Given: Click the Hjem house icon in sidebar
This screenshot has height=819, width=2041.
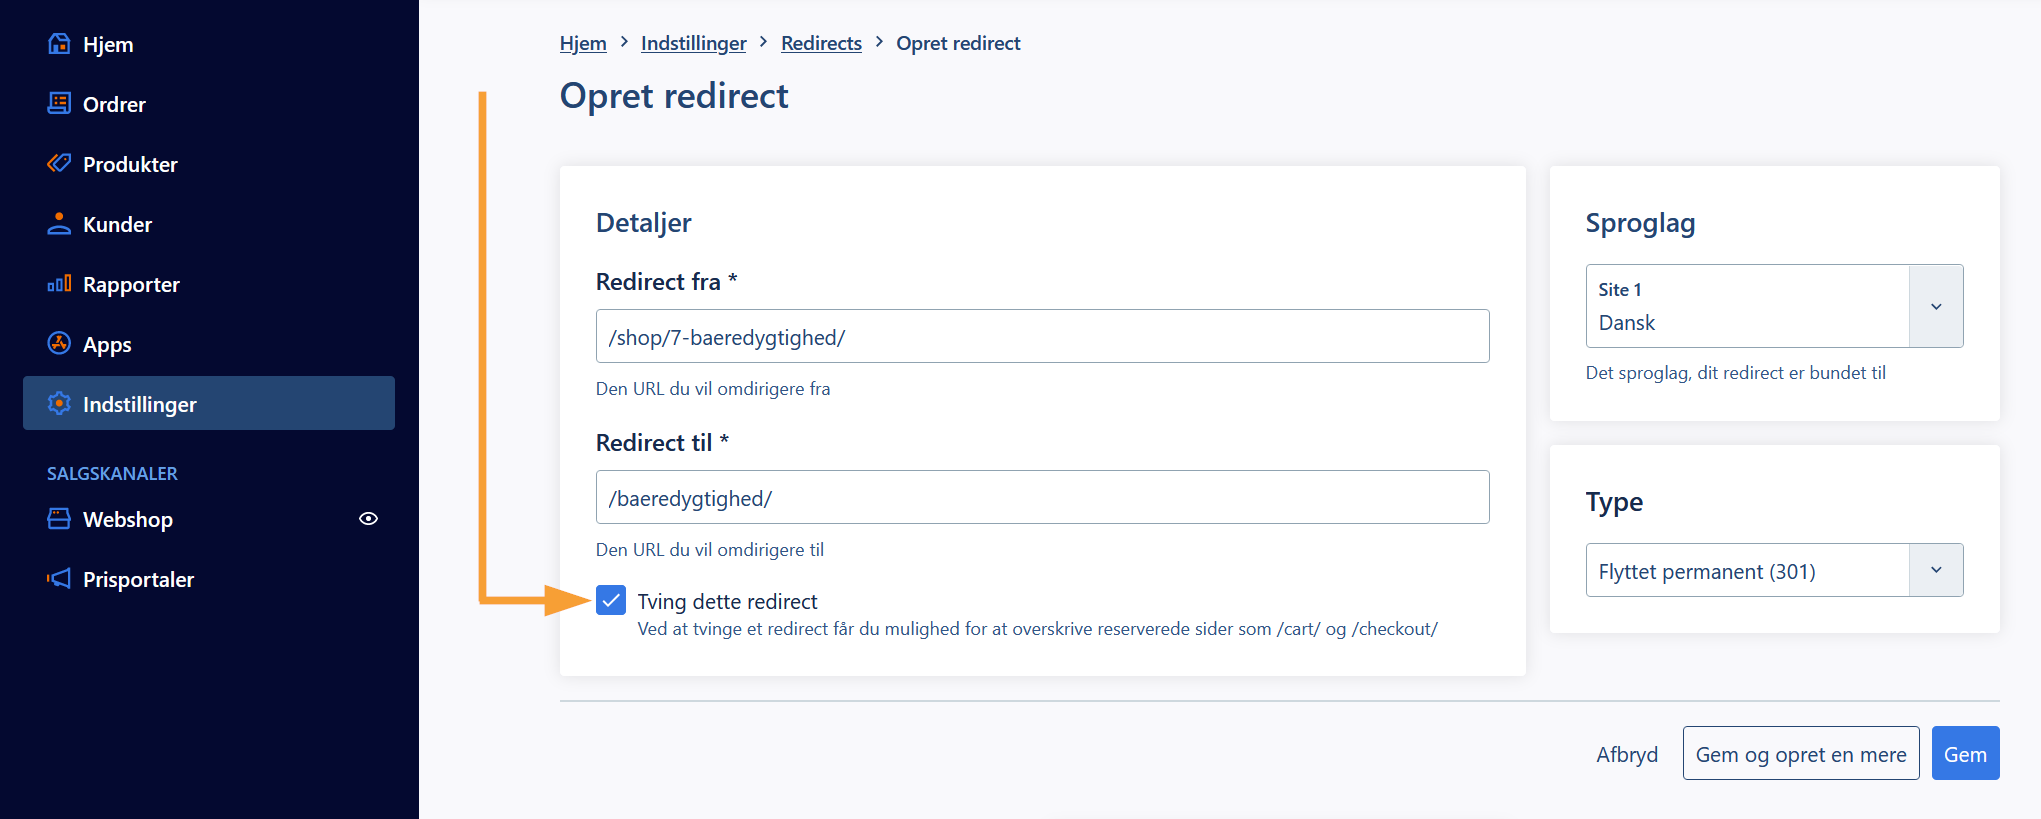Looking at the screenshot, I should click(59, 44).
